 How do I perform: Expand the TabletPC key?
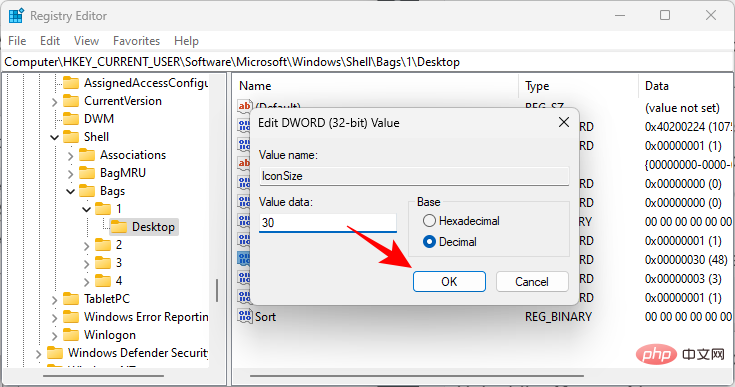54,299
